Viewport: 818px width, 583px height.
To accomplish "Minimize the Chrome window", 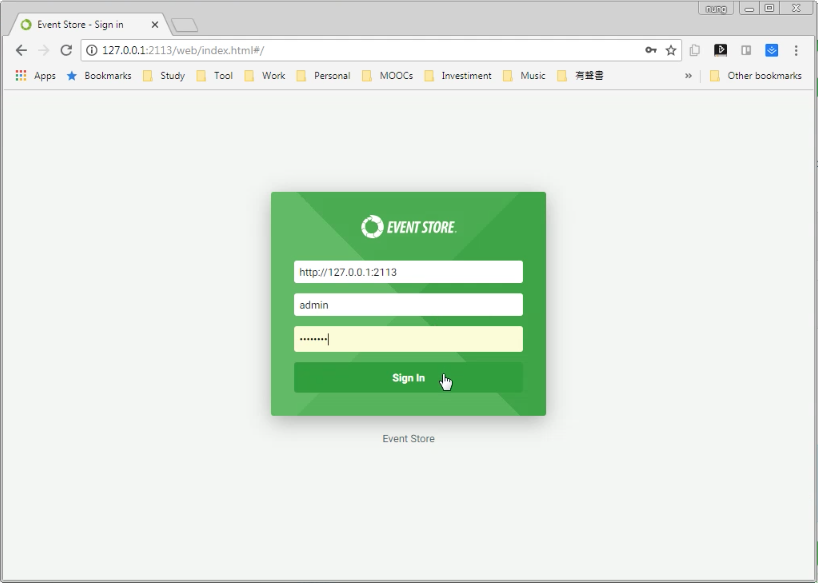I will point(749,8).
